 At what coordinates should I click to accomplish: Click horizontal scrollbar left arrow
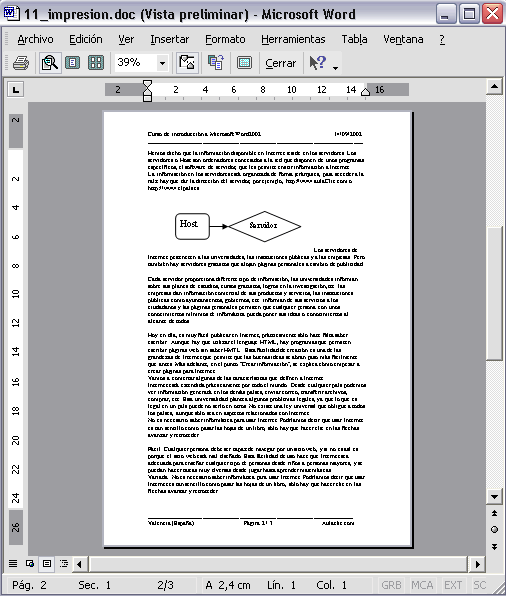tap(79, 564)
